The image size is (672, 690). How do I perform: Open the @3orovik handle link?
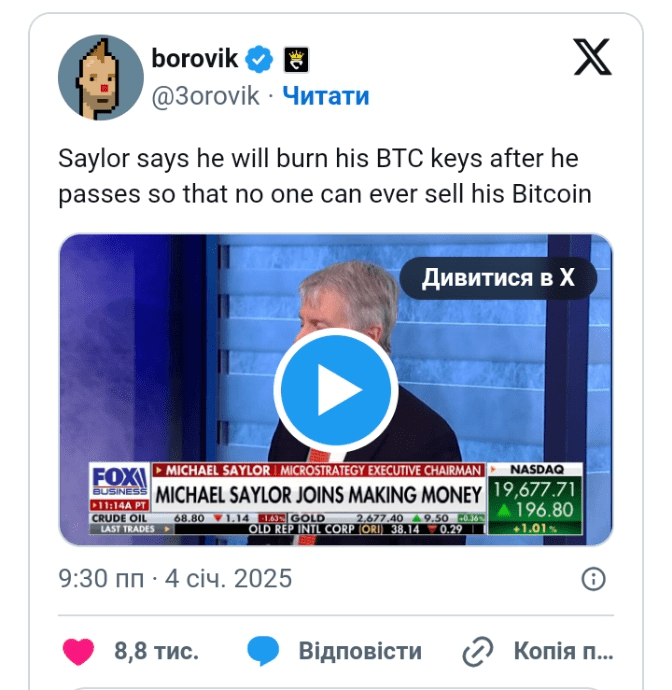point(206,96)
